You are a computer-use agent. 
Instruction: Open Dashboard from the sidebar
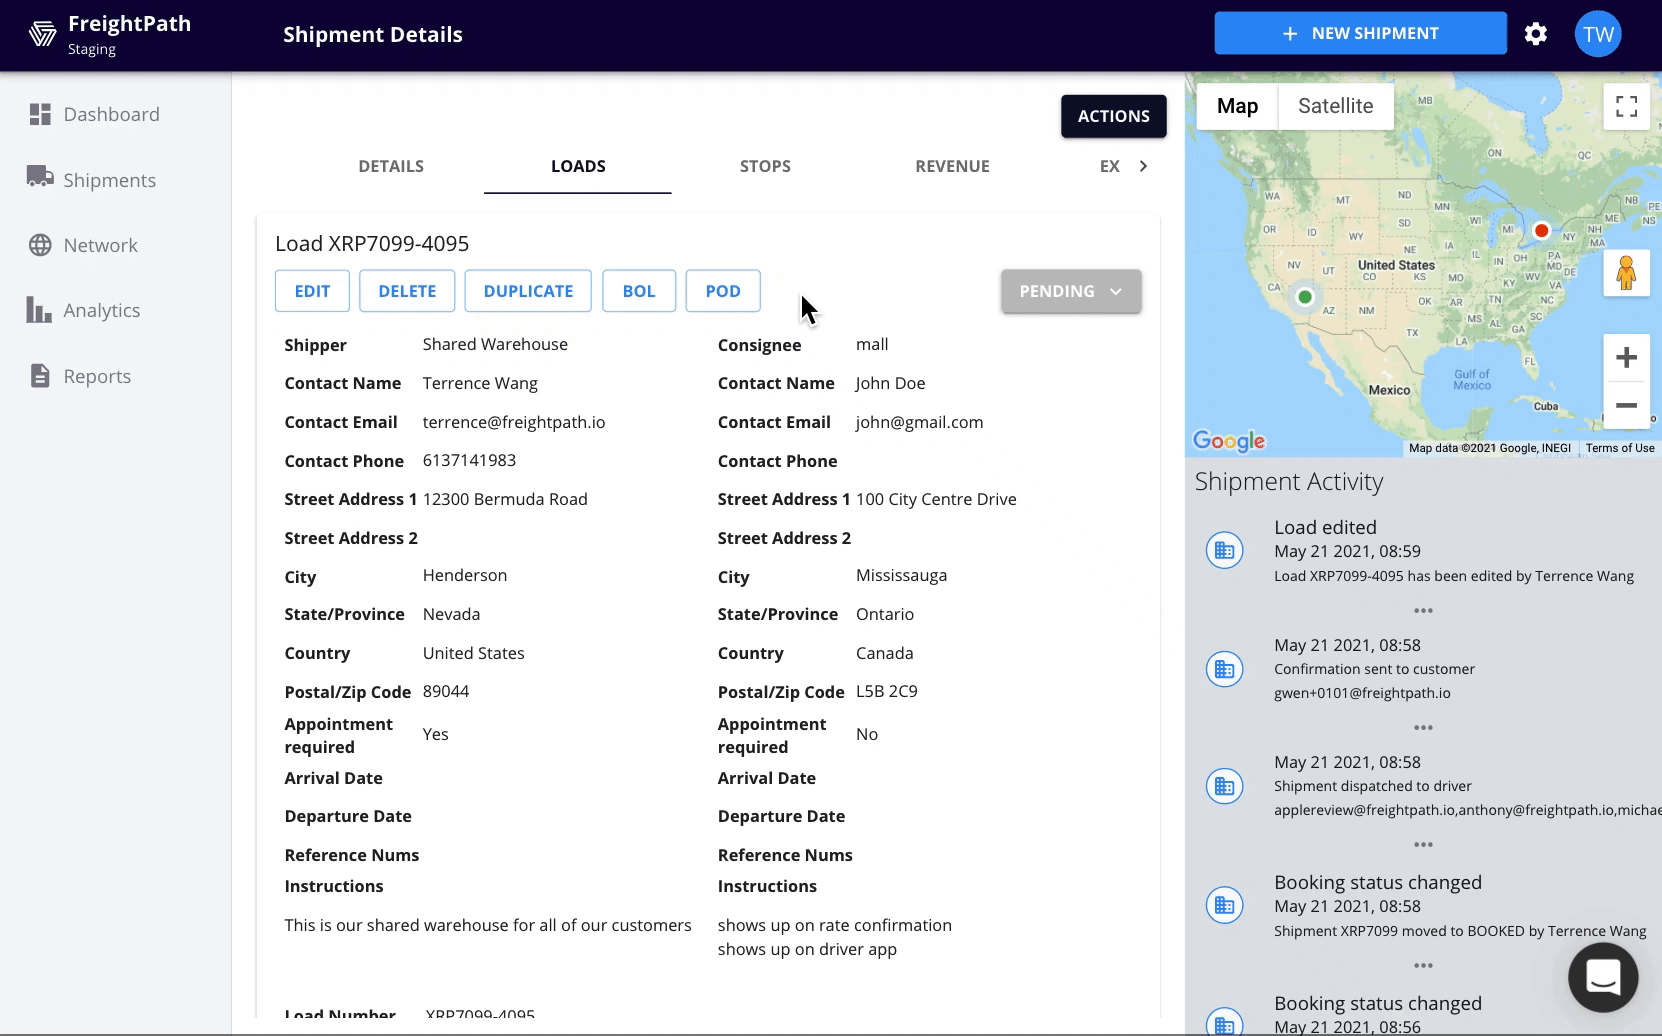[x=95, y=114]
